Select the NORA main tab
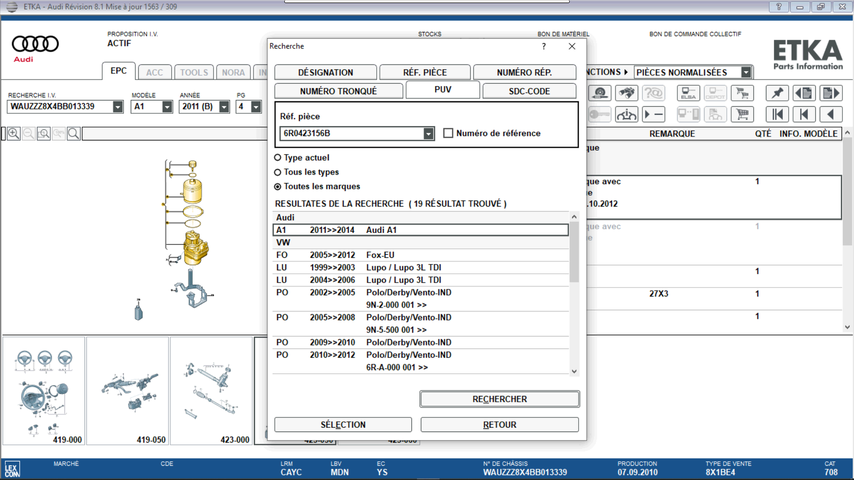The height and width of the screenshot is (480, 854). tap(233, 72)
